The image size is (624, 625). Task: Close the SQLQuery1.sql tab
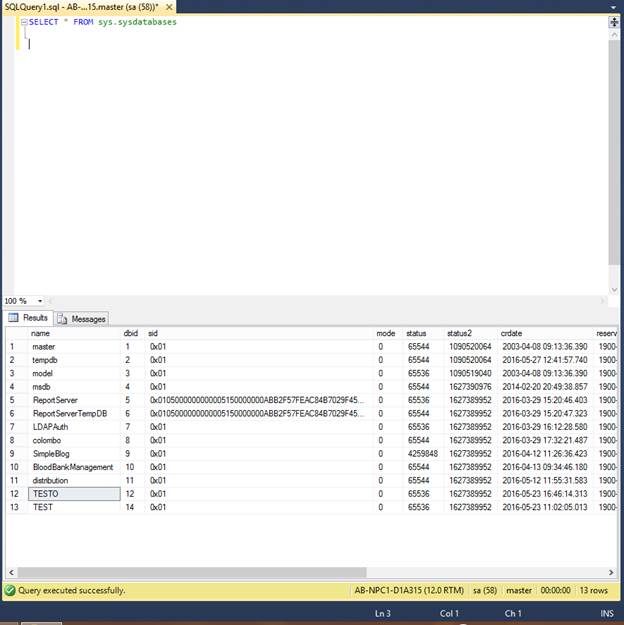(169, 7)
